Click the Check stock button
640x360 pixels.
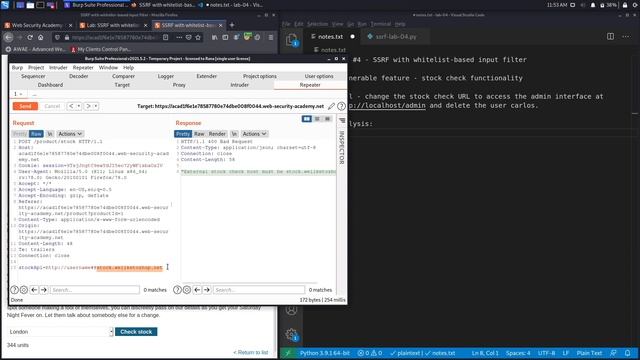(136, 332)
